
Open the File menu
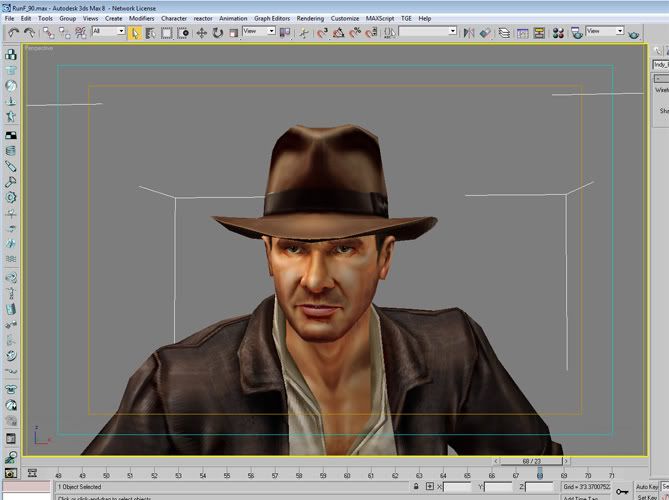[x=9, y=18]
